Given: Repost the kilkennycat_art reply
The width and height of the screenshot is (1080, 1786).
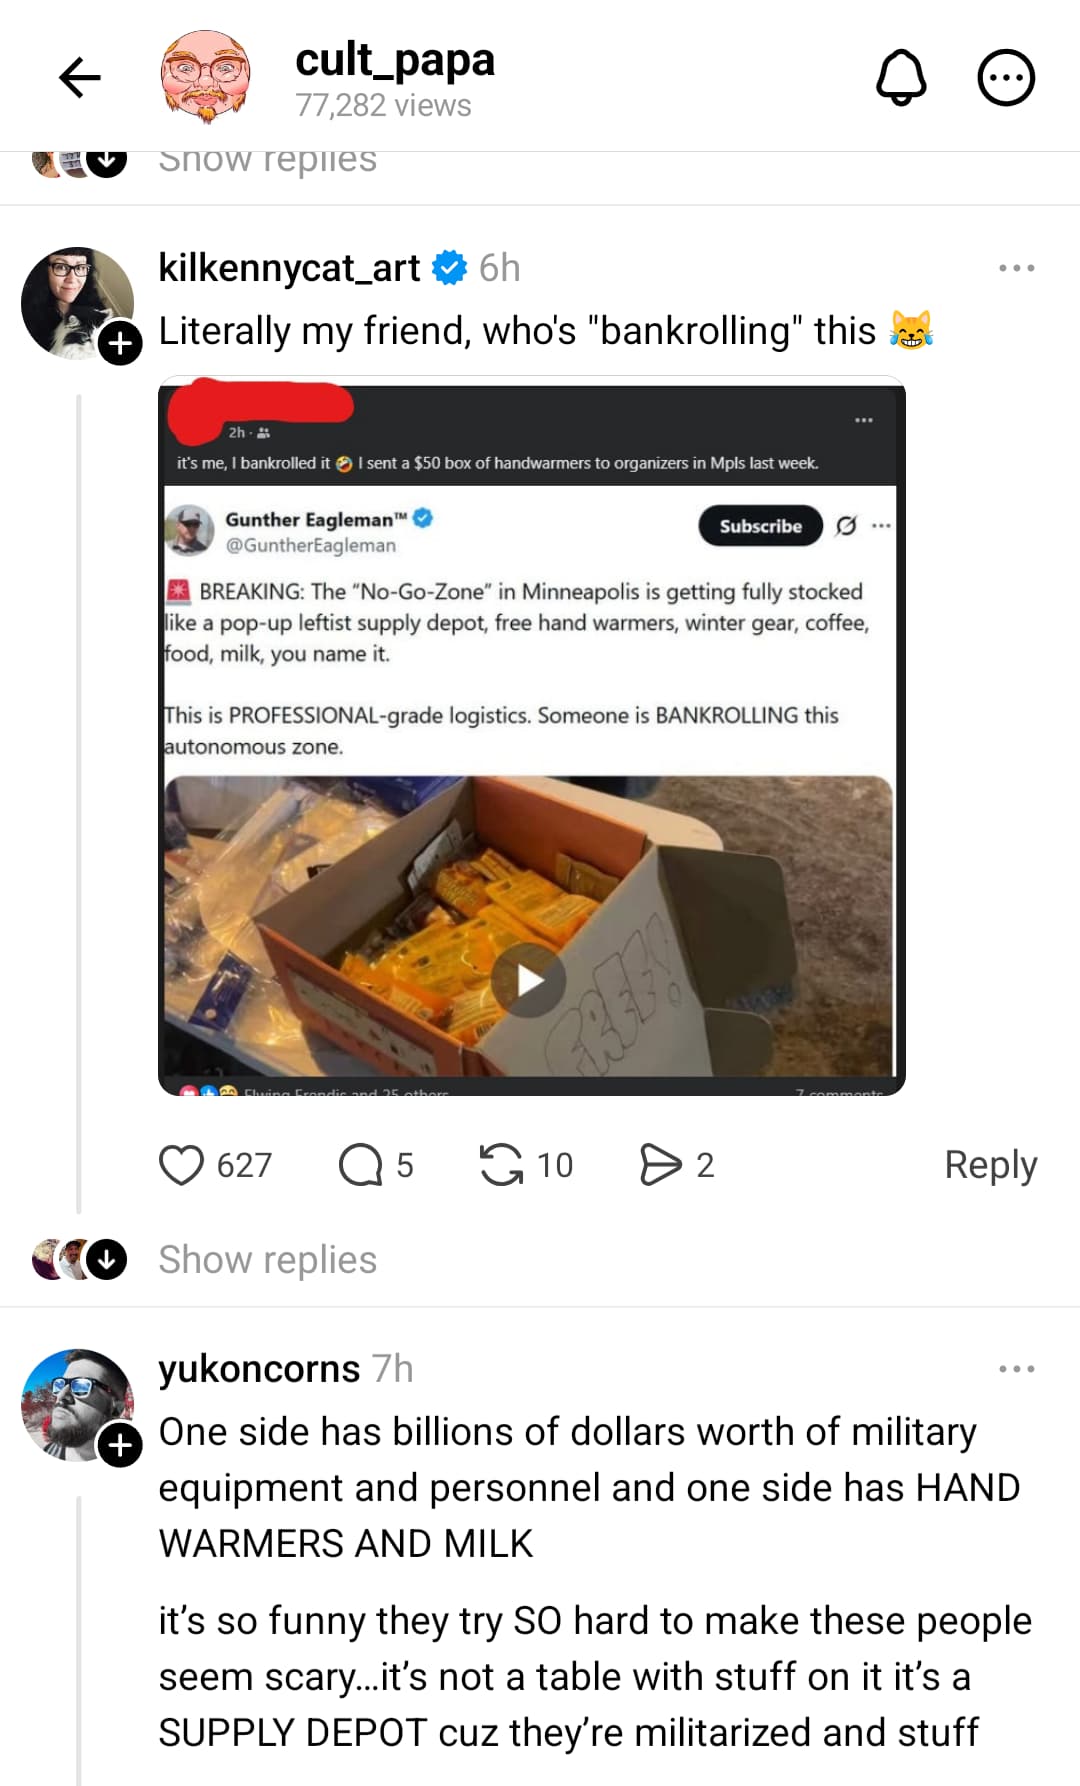Looking at the screenshot, I should [501, 1165].
